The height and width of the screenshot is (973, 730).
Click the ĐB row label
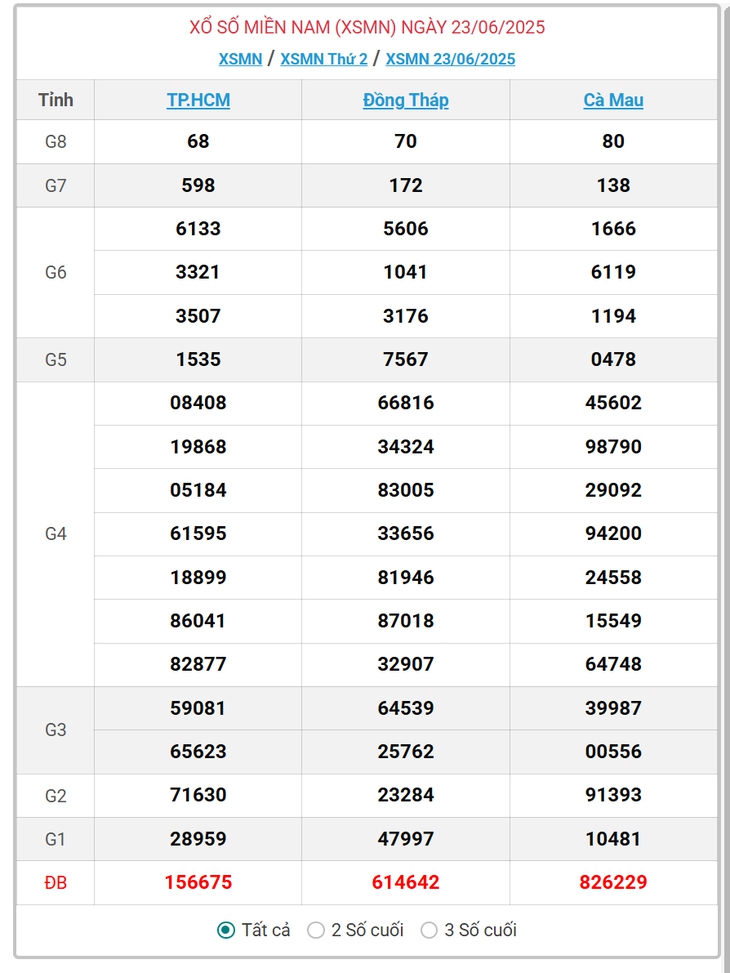click(55, 882)
